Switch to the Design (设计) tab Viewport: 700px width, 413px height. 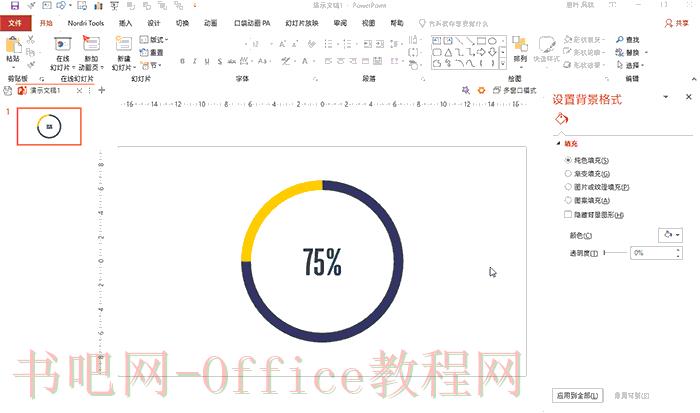154,23
